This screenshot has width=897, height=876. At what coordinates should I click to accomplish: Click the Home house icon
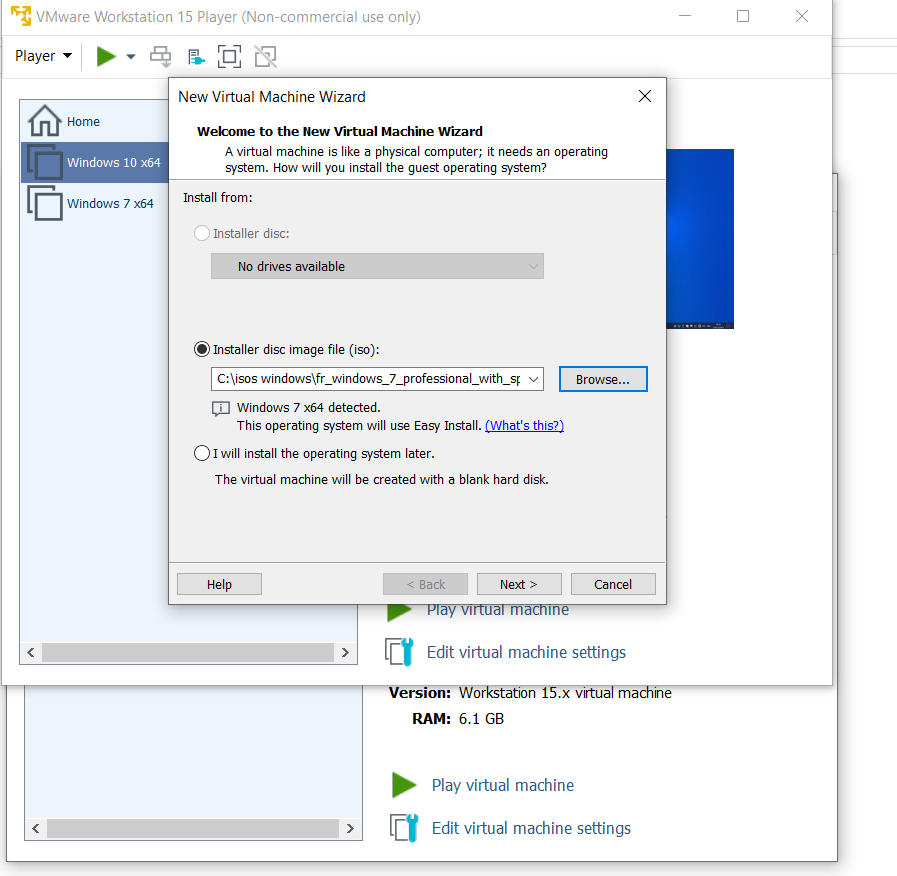45,121
